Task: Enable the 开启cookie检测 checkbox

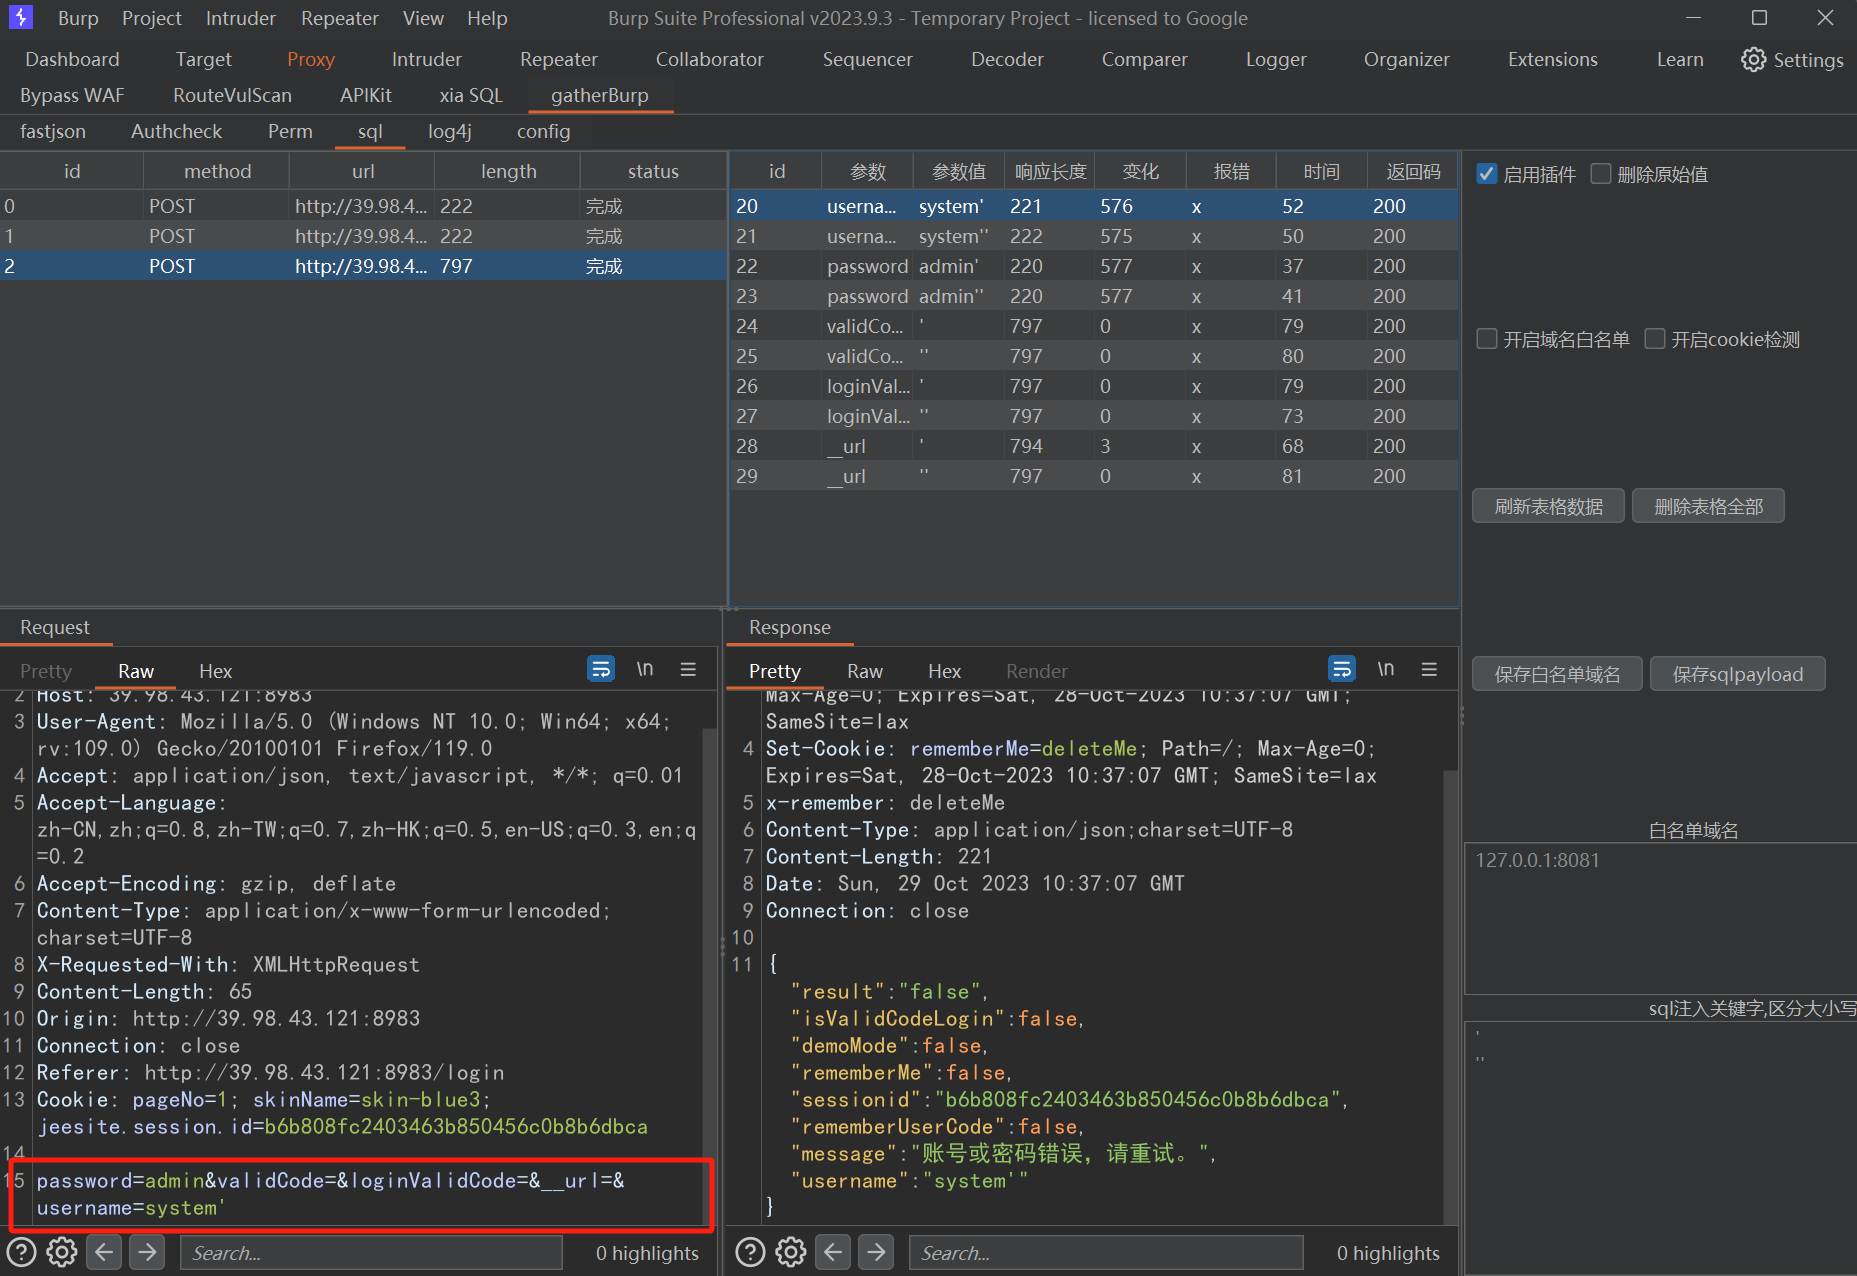Action: coord(1655,339)
